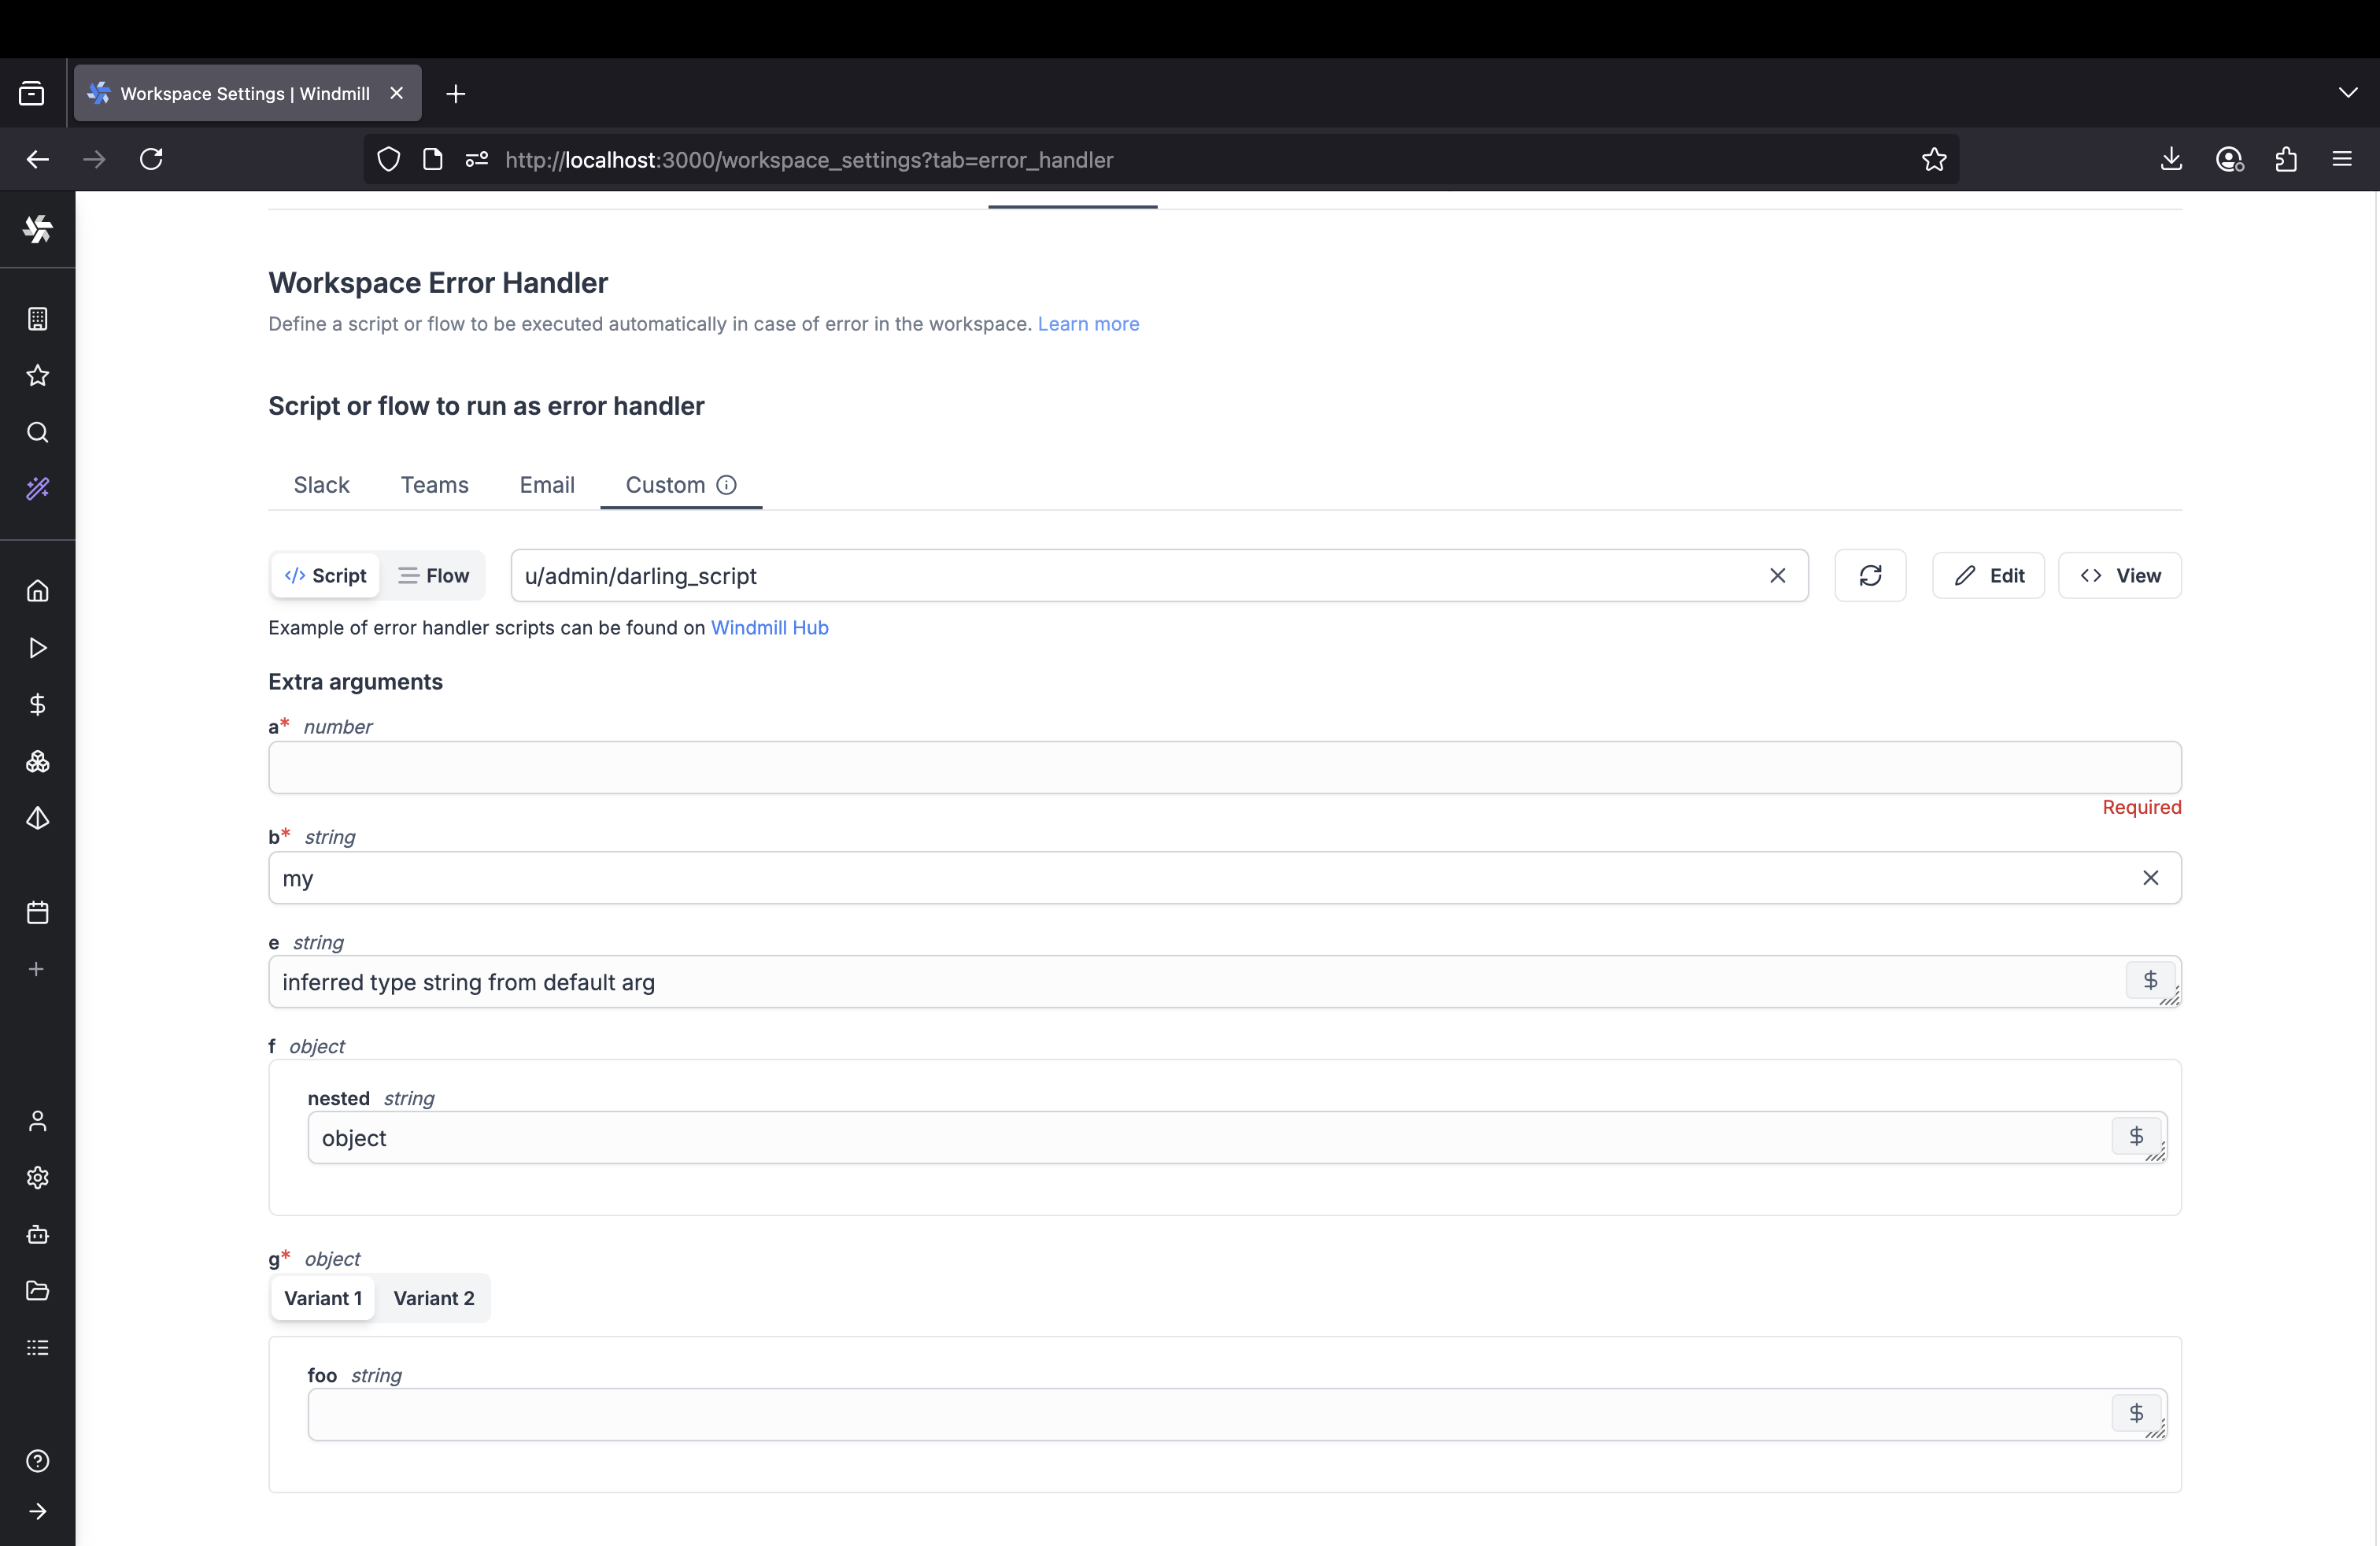The height and width of the screenshot is (1546, 2380).
Task: Open the browser tab list chevron
Action: point(2348,92)
